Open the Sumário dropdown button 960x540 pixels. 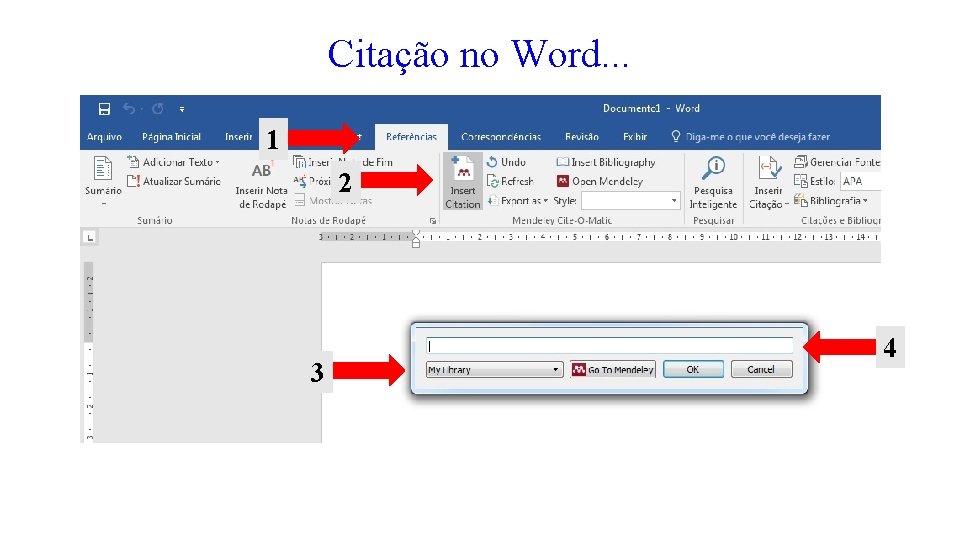[x=103, y=182]
